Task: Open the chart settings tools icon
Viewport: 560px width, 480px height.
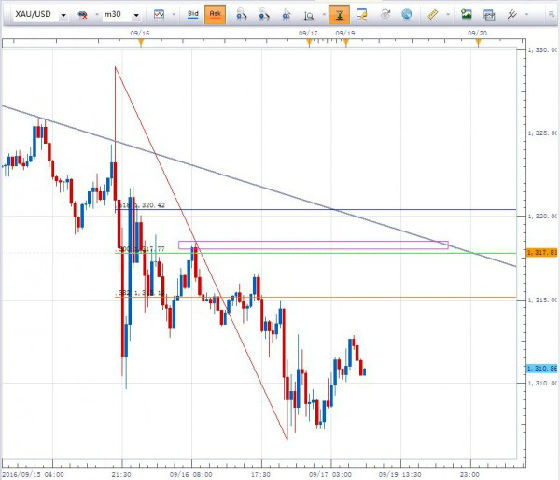Action: 512,15
